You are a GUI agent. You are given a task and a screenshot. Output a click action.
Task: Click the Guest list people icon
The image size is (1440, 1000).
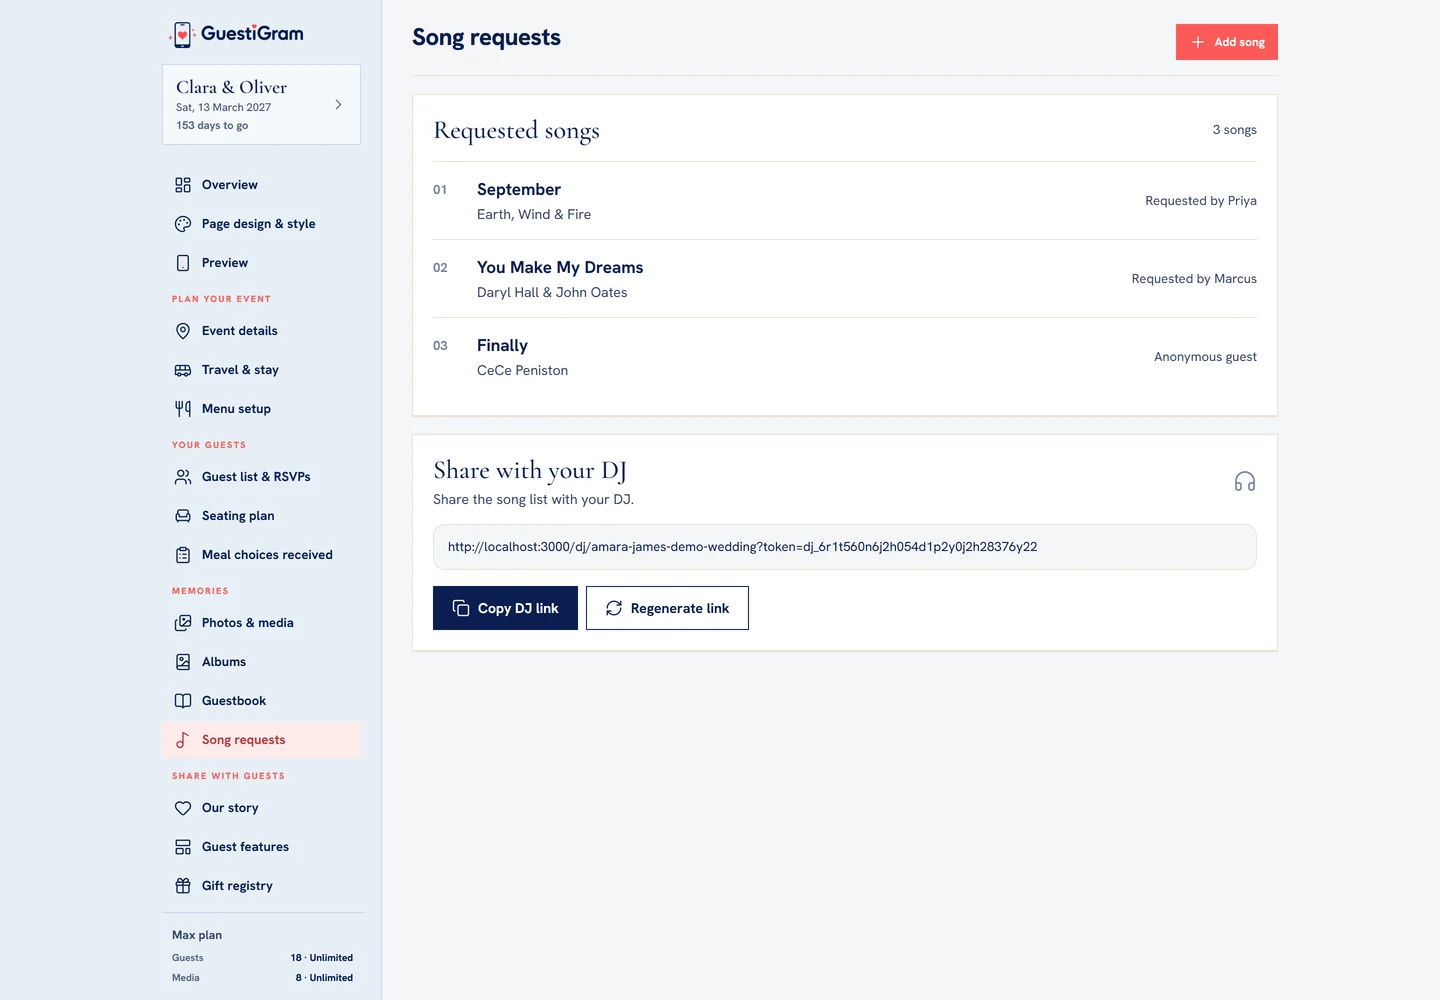(183, 477)
